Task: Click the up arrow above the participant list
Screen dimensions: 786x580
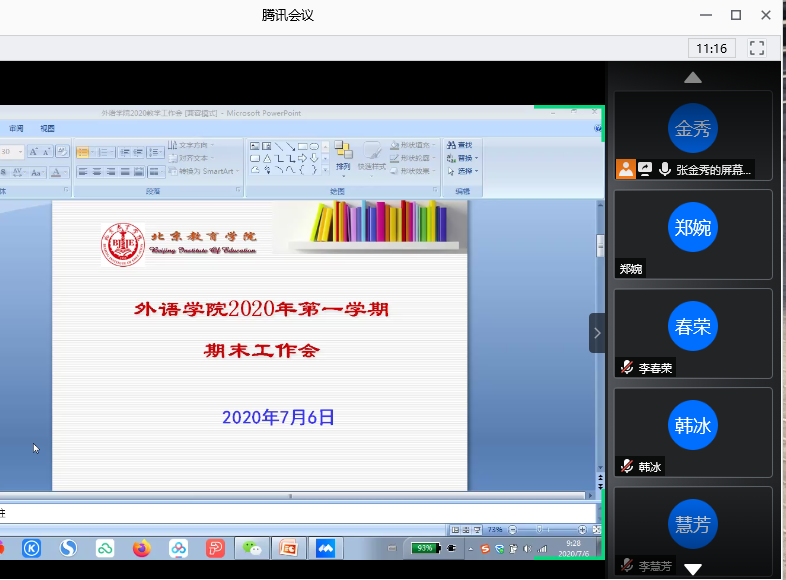Action: [693, 77]
